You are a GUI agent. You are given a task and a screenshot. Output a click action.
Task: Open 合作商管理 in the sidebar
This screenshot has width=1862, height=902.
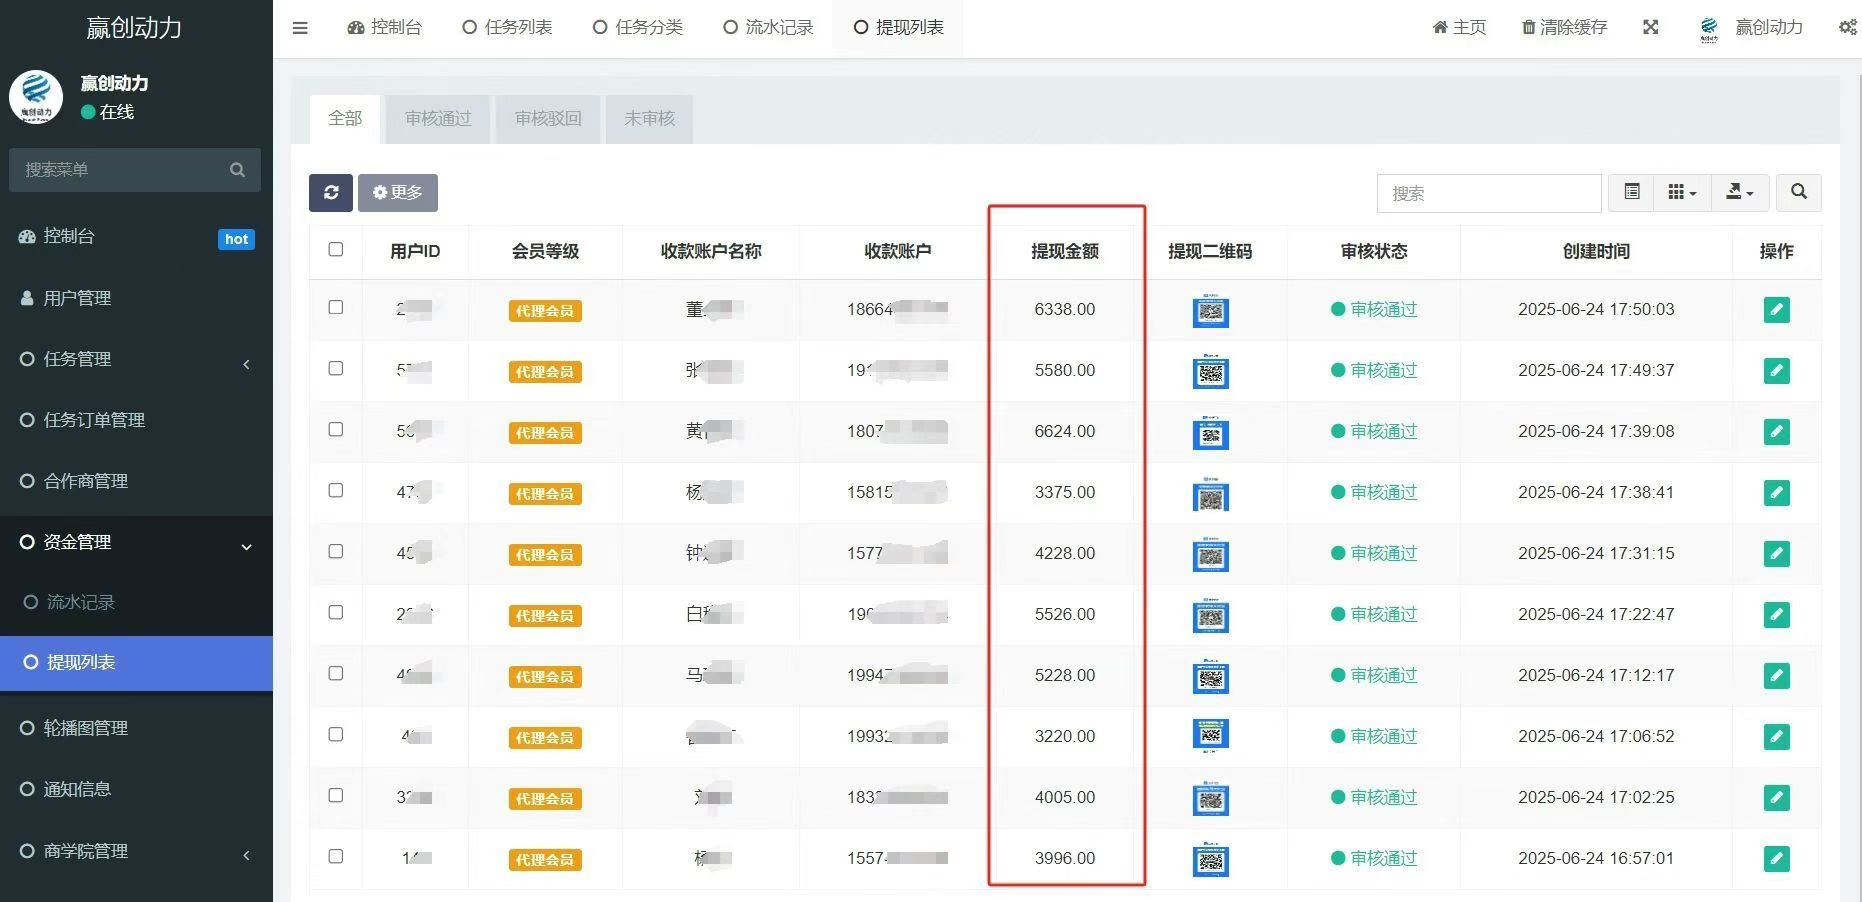click(136, 481)
